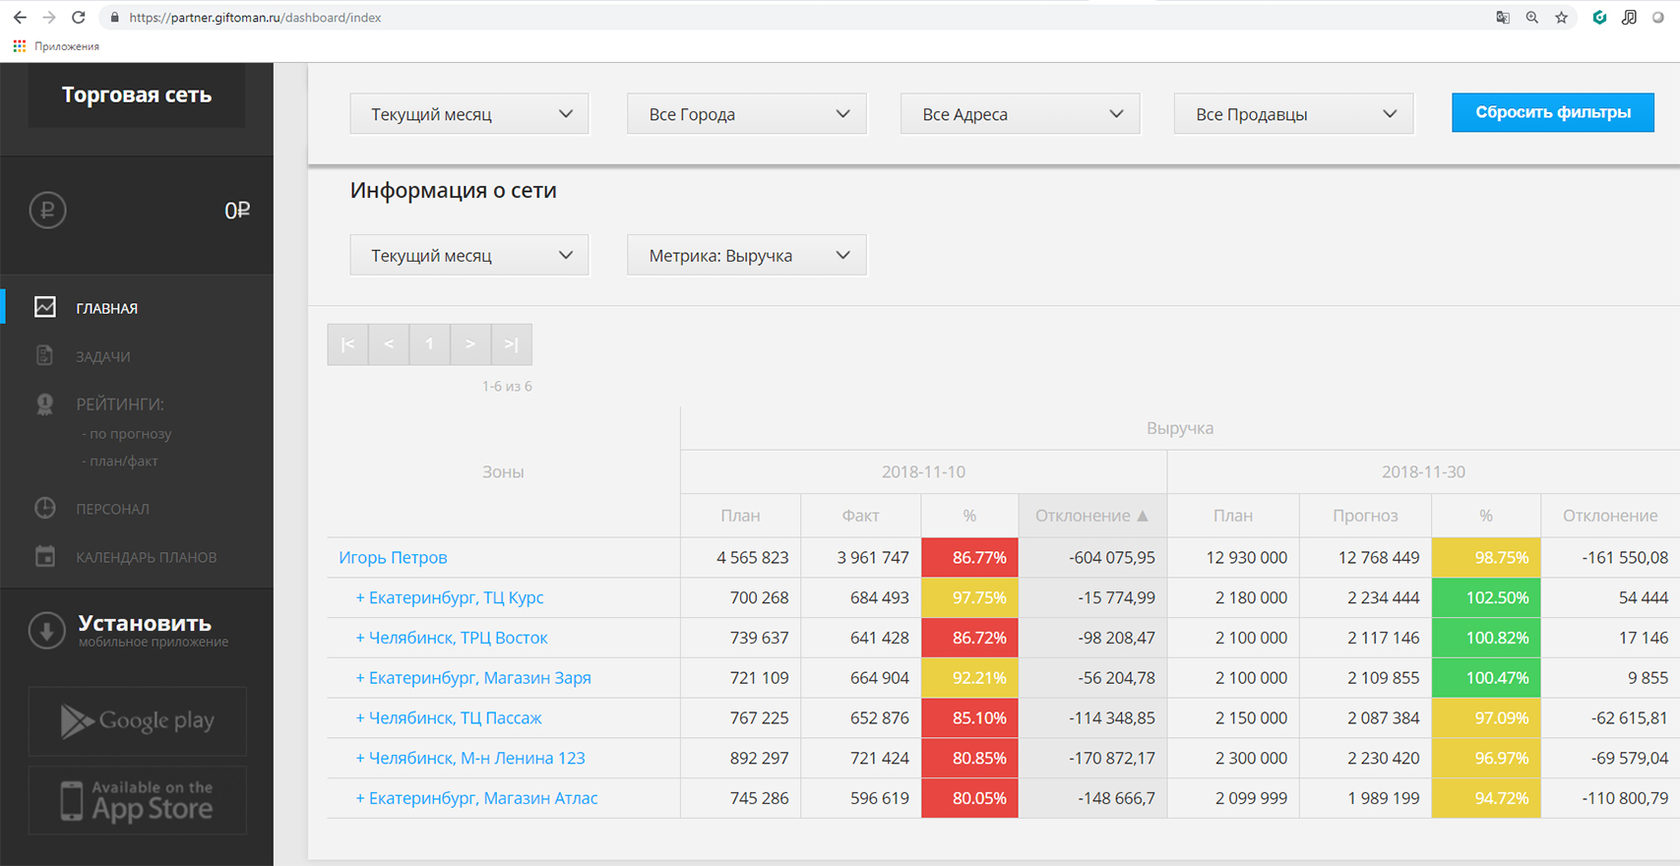Click the Сбросить фильтры button

pyautogui.click(x=1552, y=113)
